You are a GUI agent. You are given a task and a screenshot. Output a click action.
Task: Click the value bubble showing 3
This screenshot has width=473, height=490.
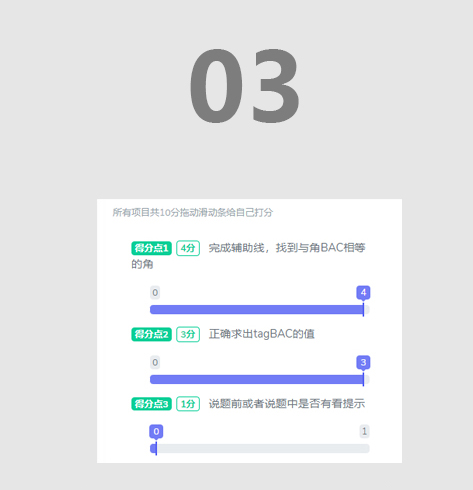tap(363, 362)
